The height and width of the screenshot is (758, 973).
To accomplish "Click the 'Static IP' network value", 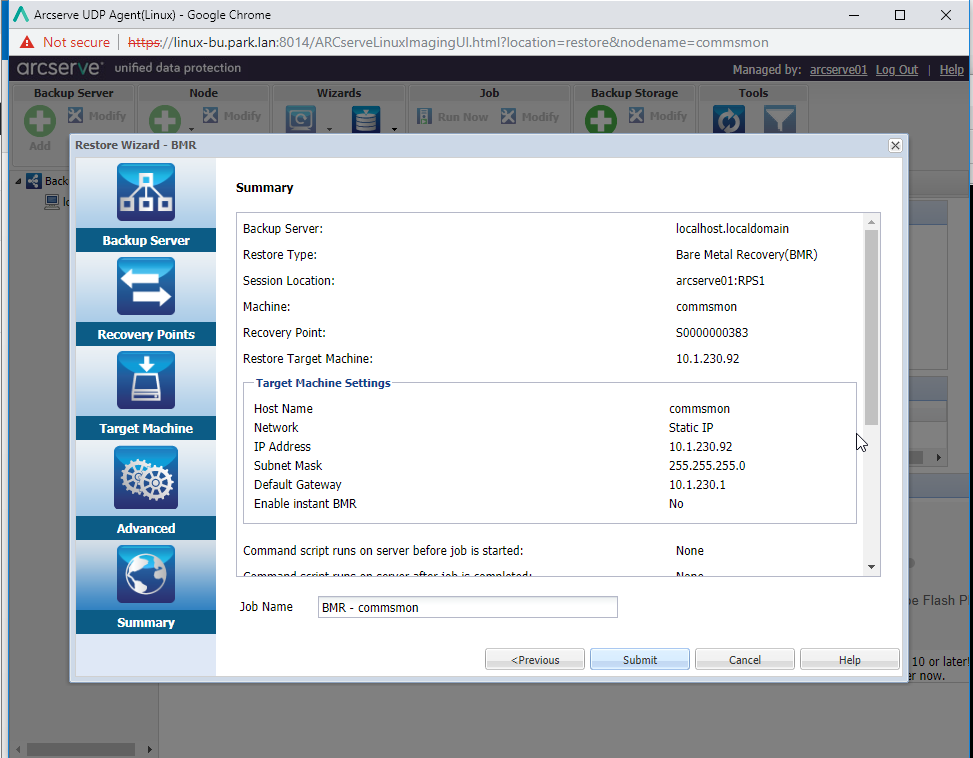I will [x=691, y=427].
